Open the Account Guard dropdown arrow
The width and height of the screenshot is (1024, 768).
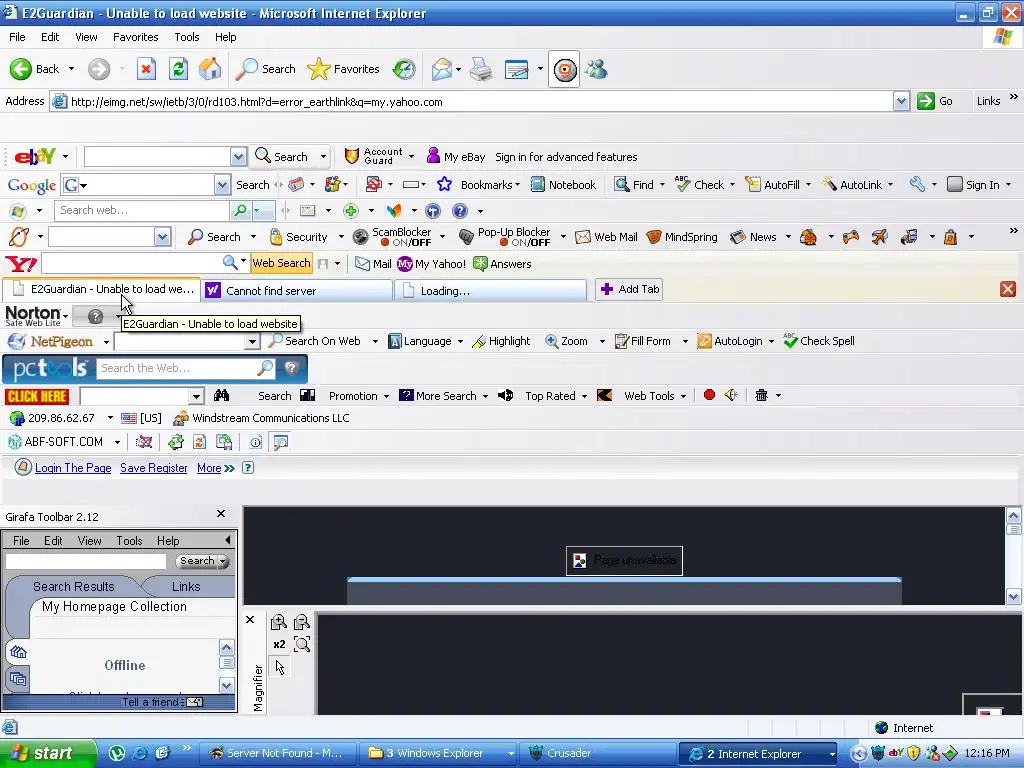point(411,157)
